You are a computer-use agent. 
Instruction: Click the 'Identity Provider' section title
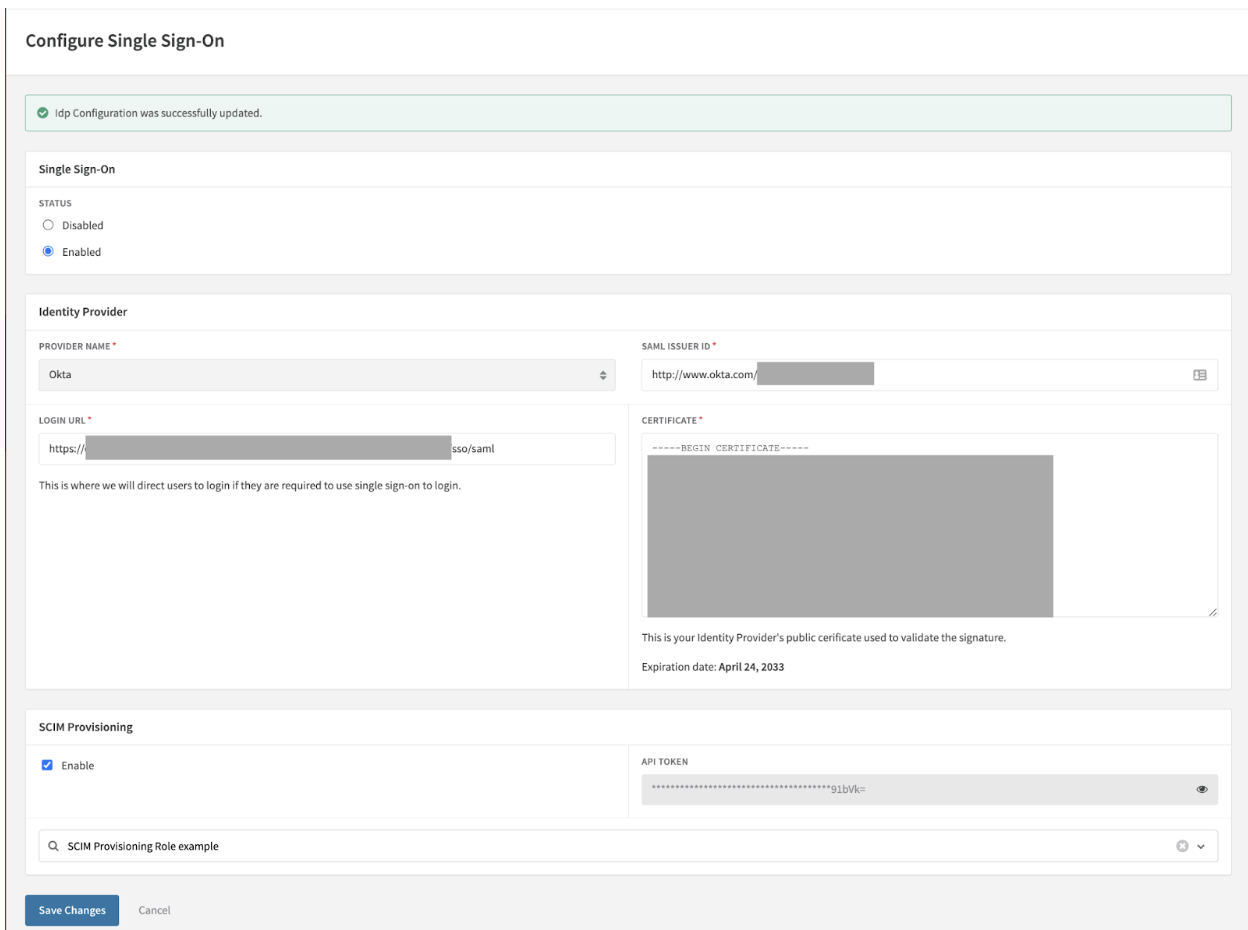coord(82,312)
